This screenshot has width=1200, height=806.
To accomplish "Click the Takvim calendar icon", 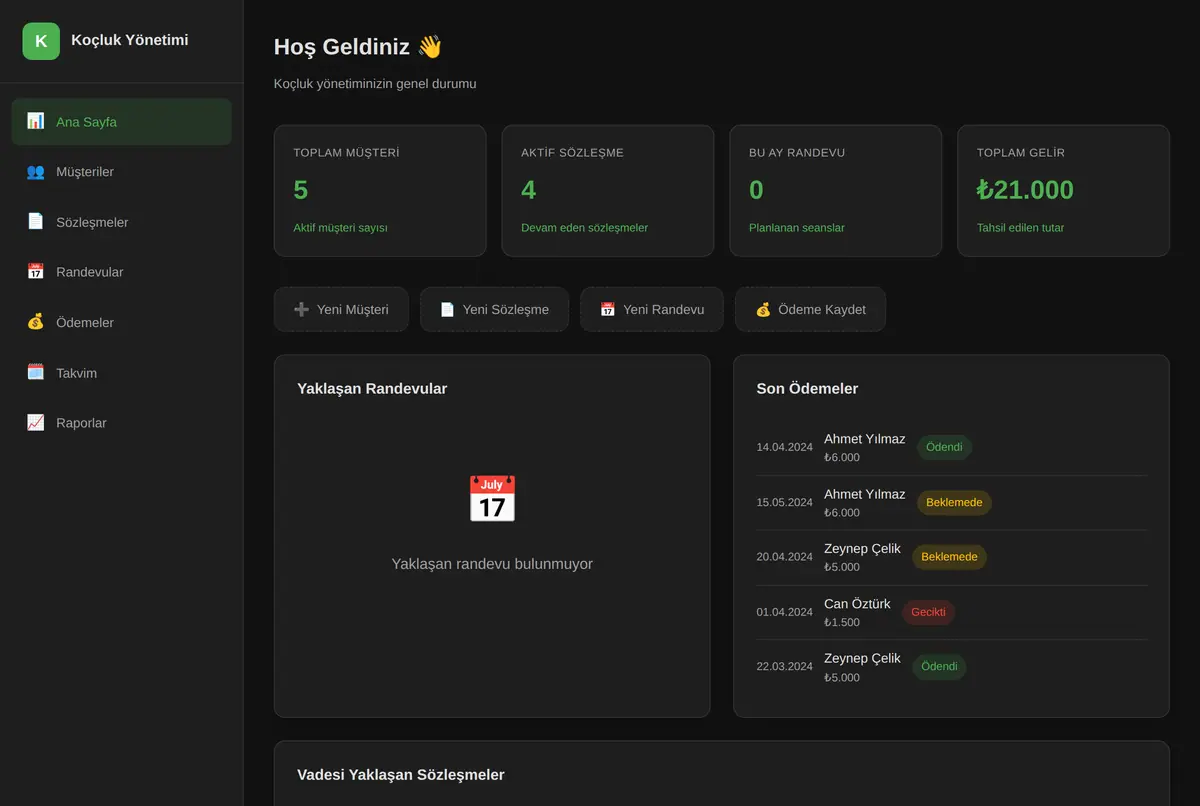I will pyautogui.click(x=35, y=372).
